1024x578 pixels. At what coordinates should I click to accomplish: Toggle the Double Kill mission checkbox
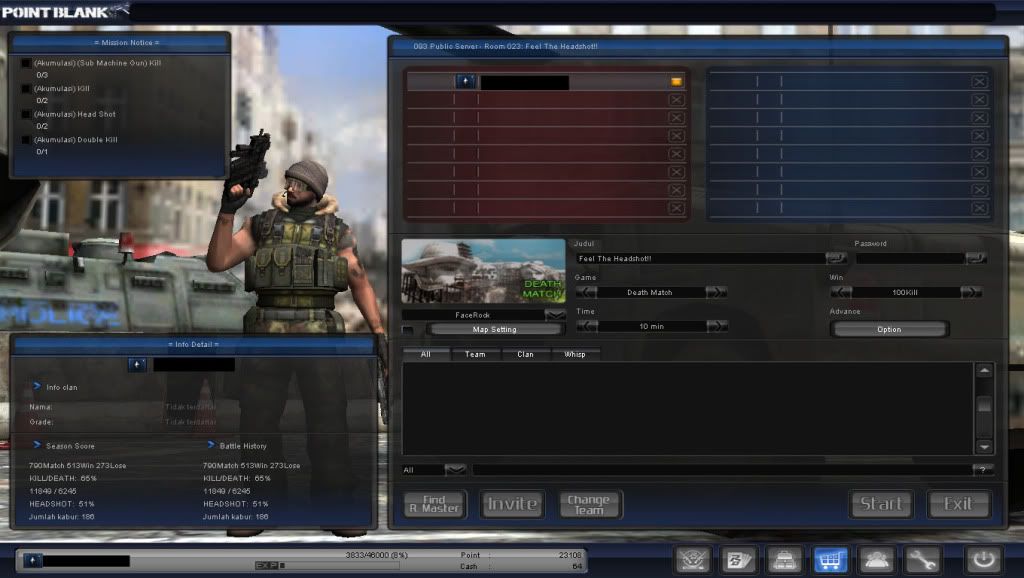click(26, 140)
